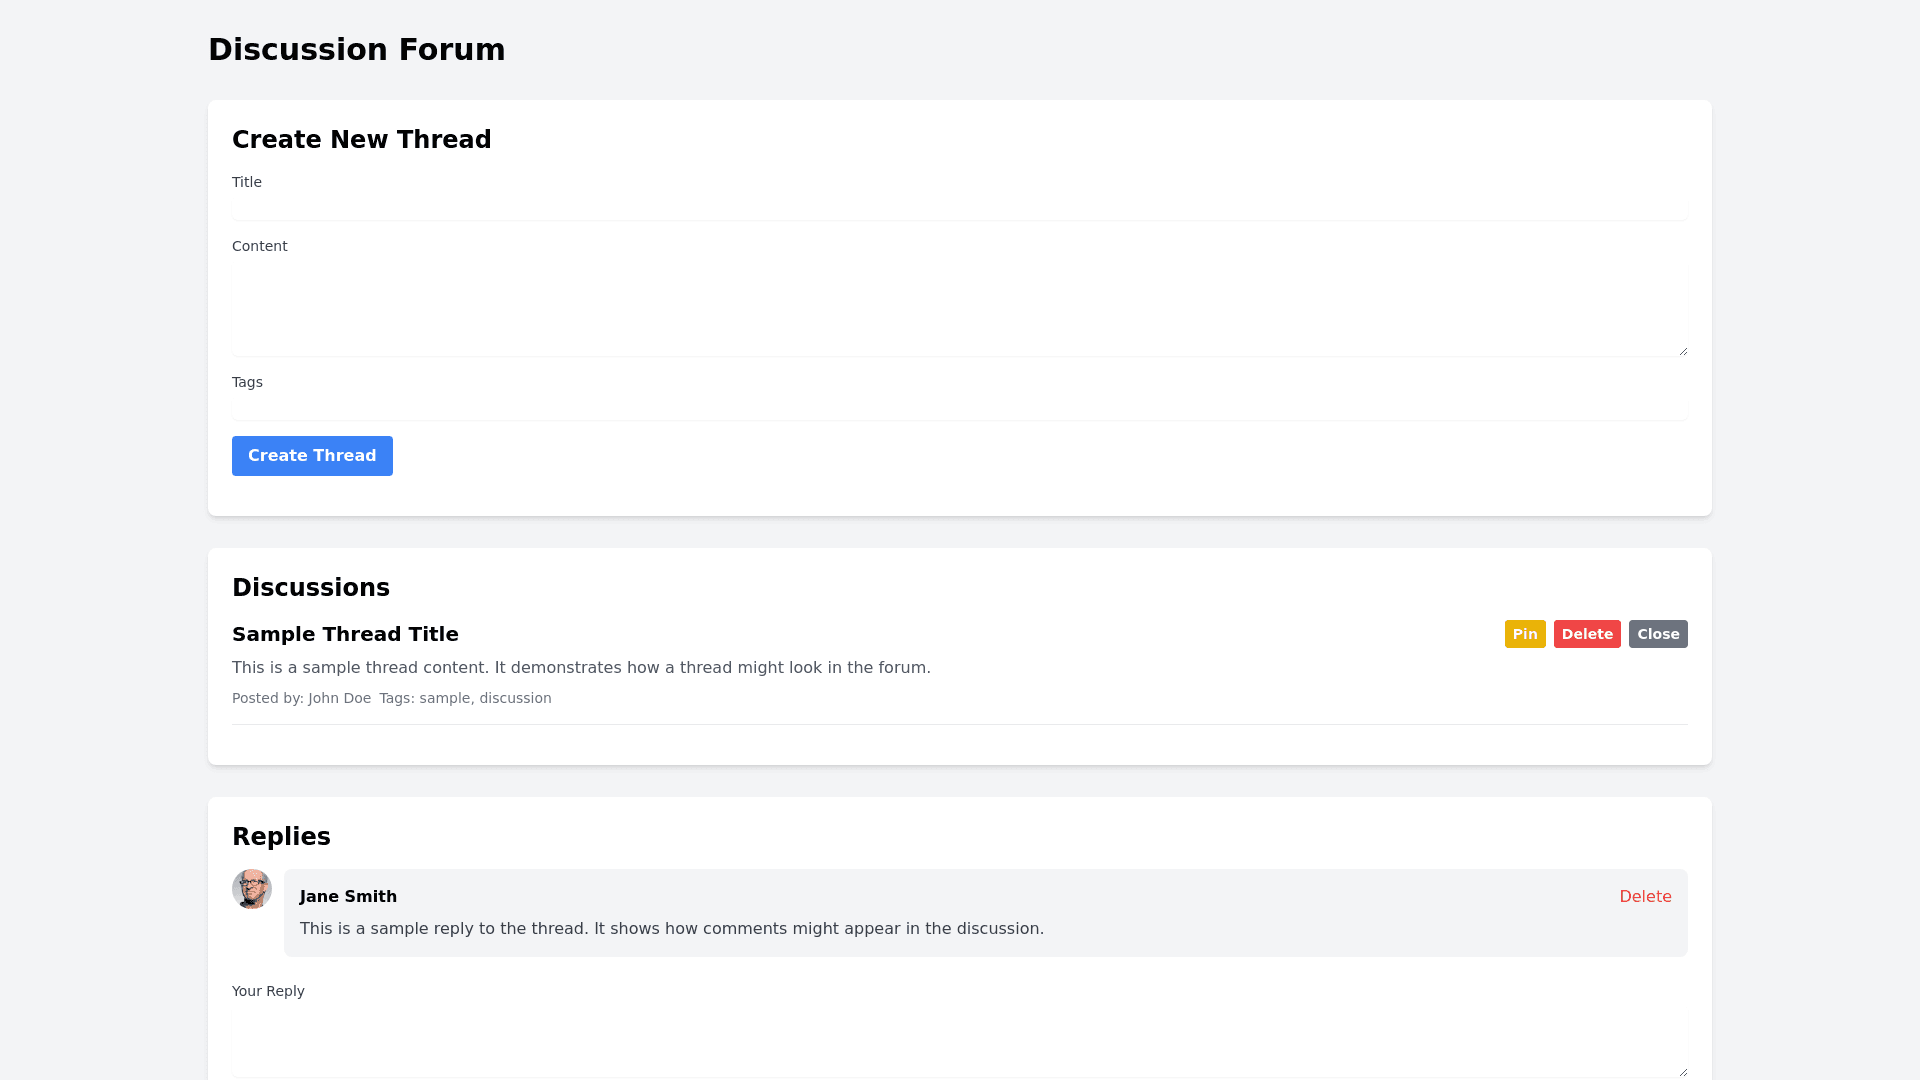This screenshot has width=1920, height=1080.
Task: Click the Tags input field
Action: (959, 407)
